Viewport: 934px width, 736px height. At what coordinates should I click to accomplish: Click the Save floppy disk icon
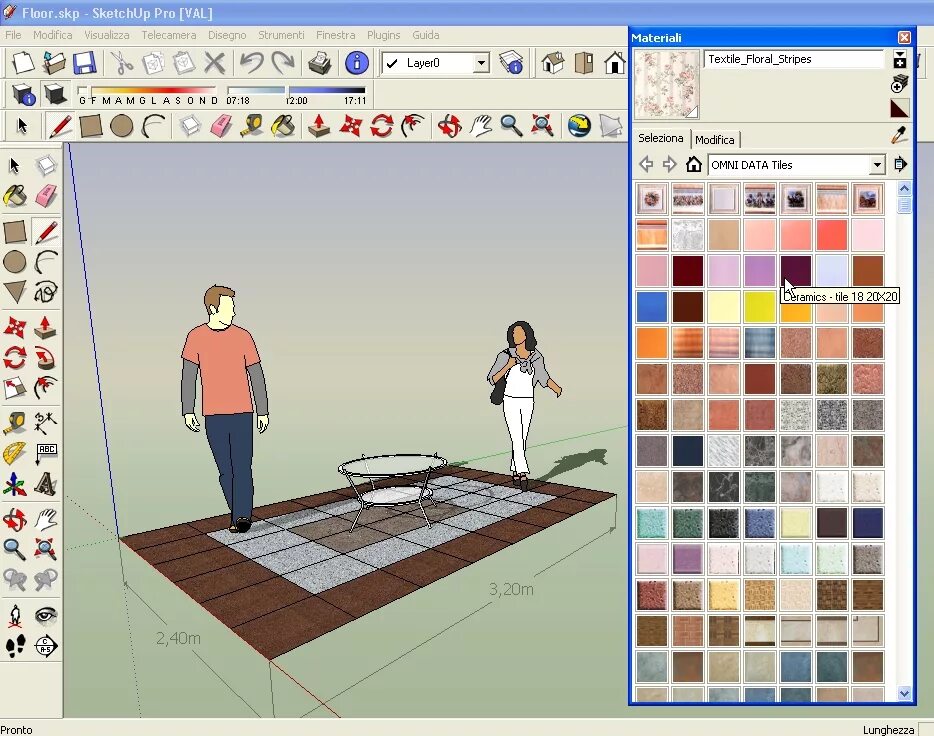coord(84,63)
